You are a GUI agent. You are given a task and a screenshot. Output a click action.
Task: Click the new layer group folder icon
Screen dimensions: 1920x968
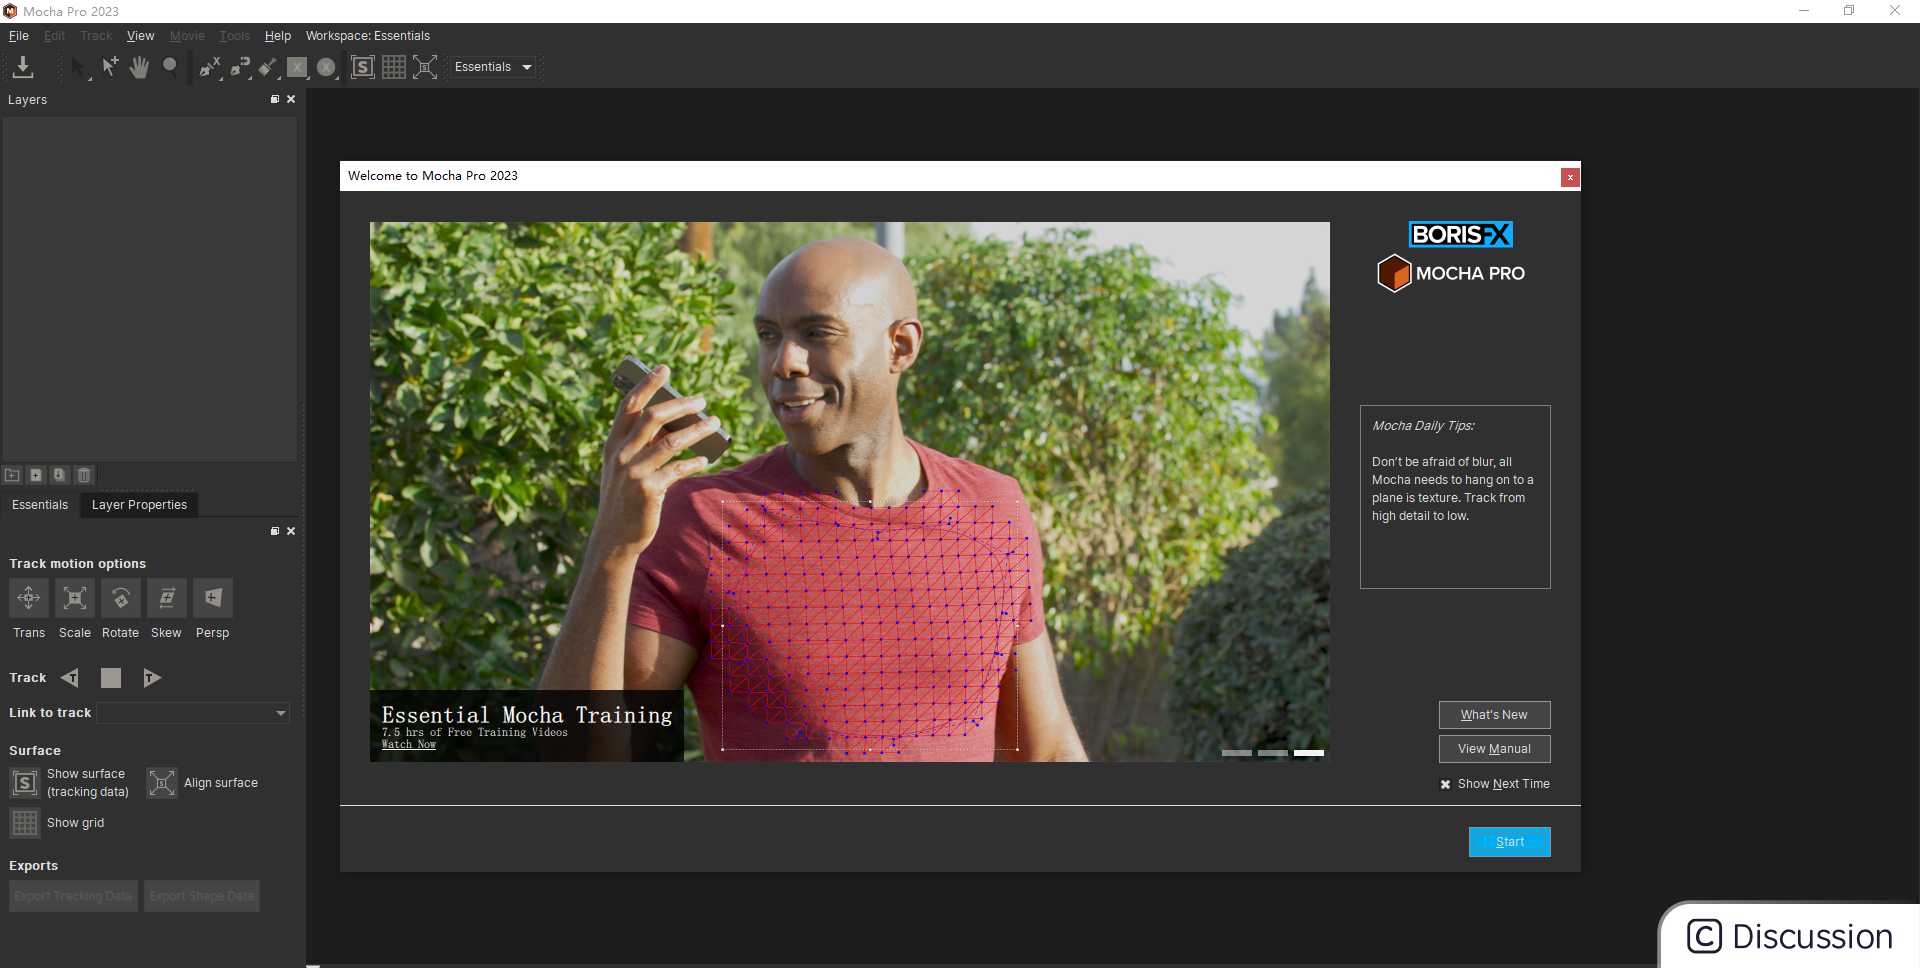(x=13, y=475)
